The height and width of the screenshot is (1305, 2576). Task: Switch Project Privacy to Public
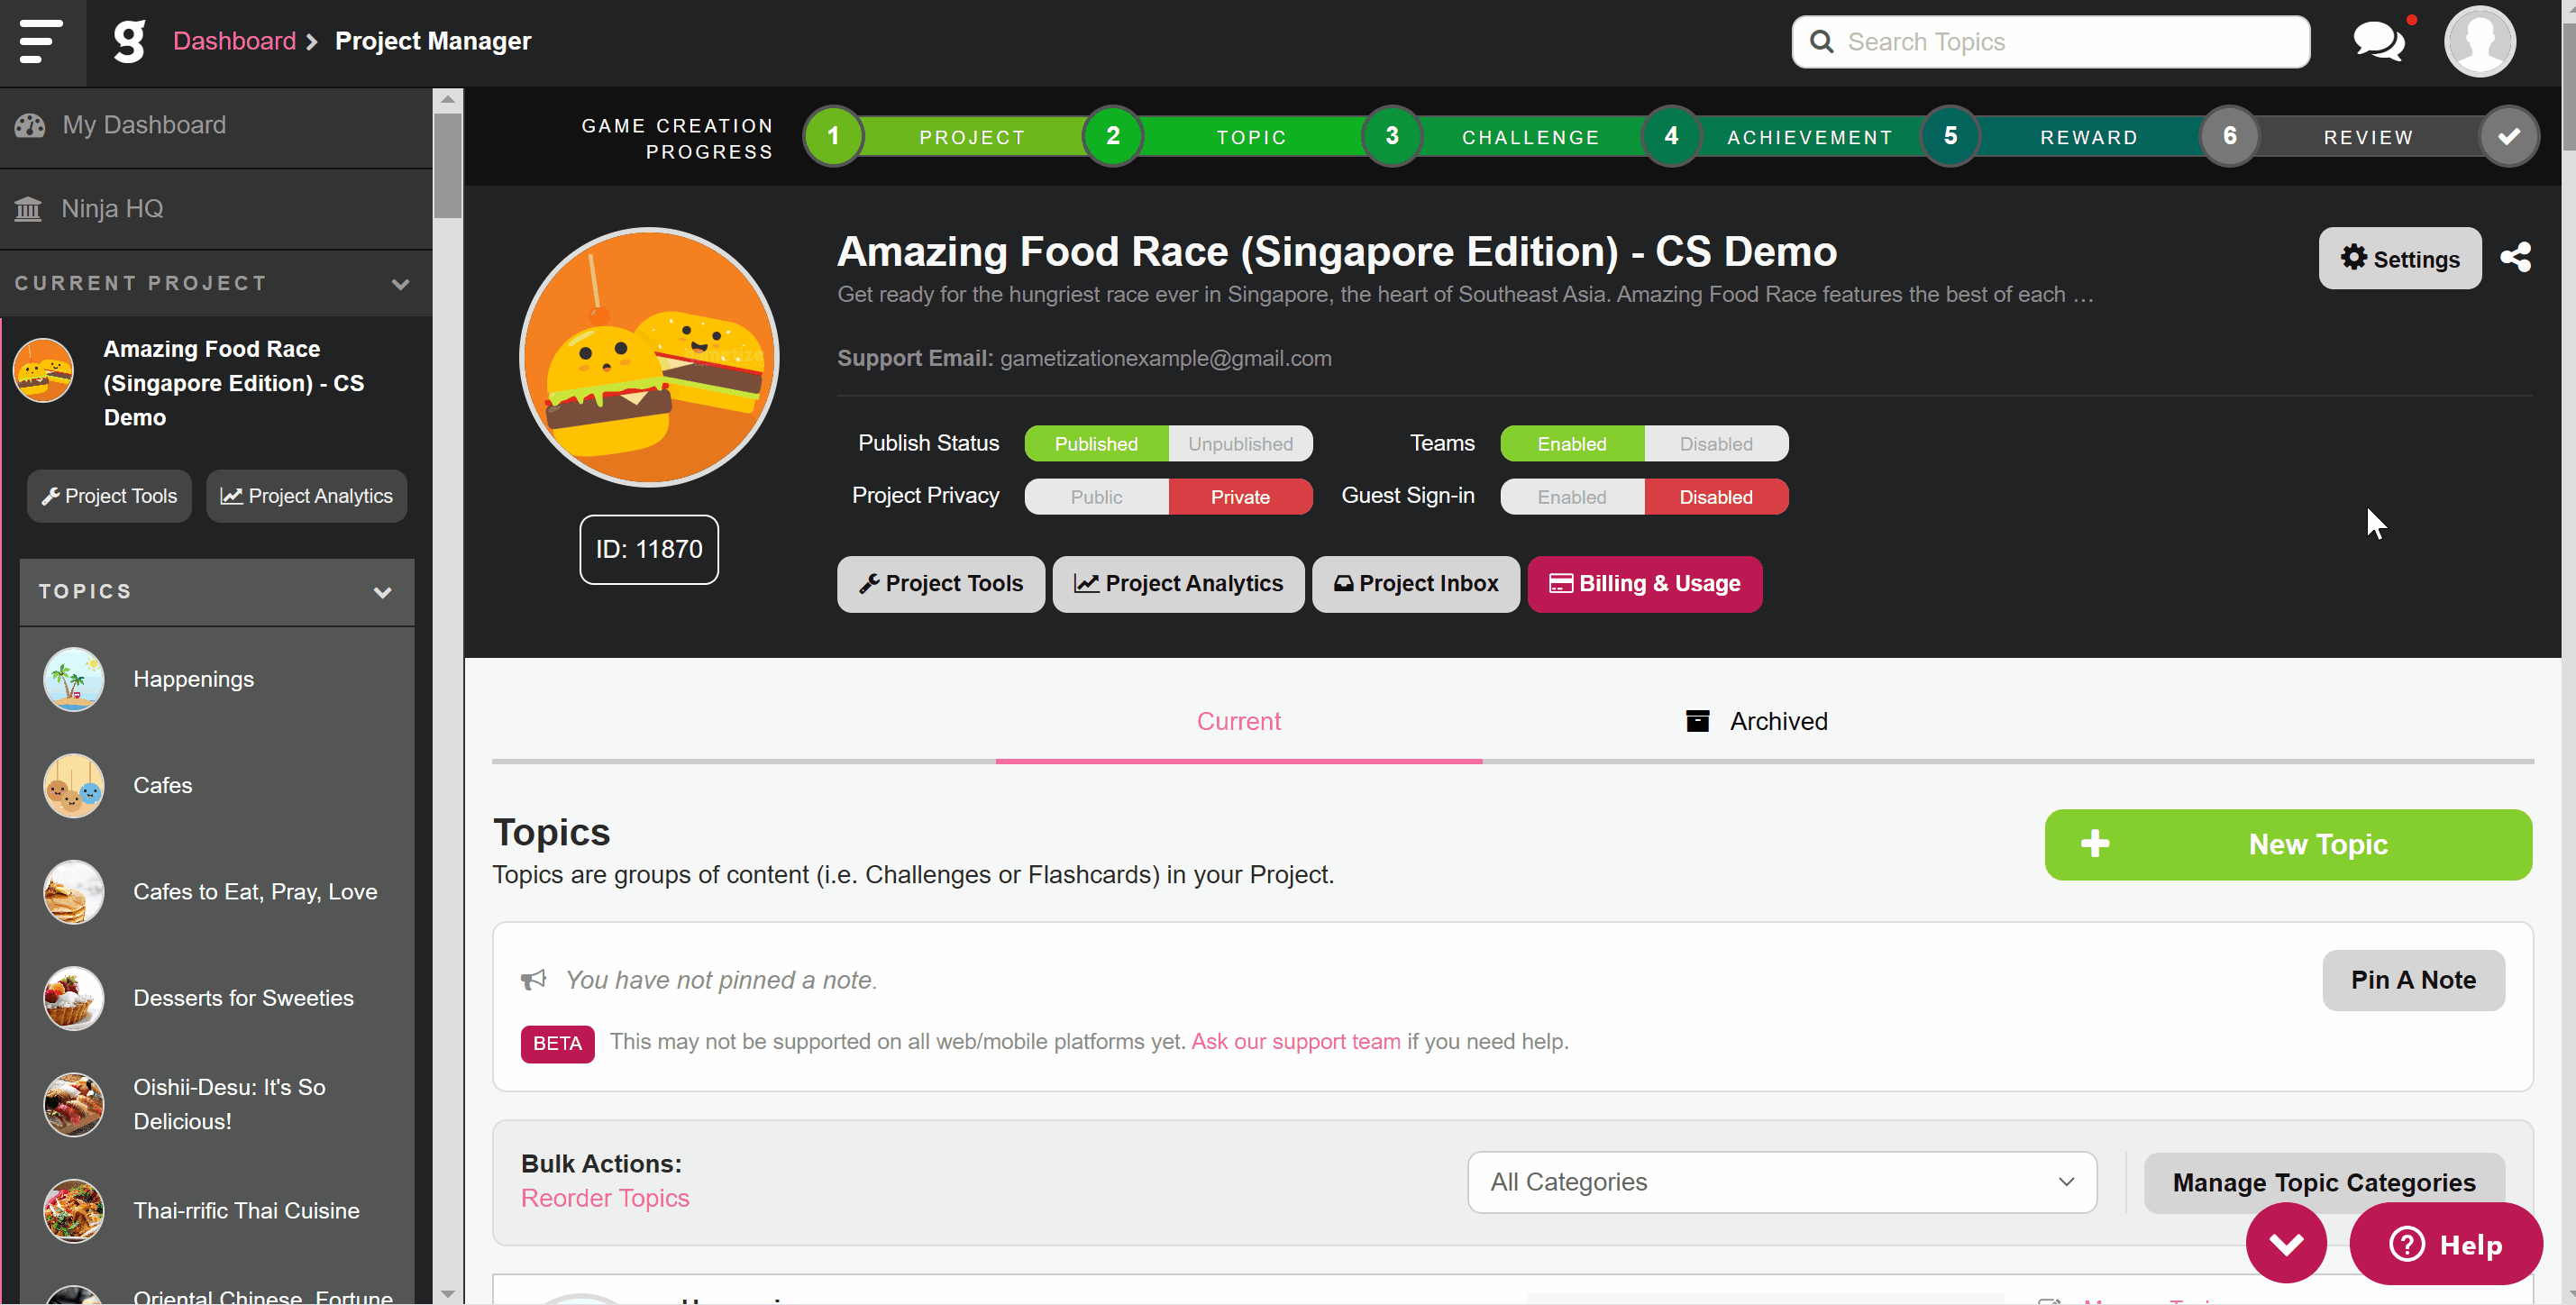1096,497
